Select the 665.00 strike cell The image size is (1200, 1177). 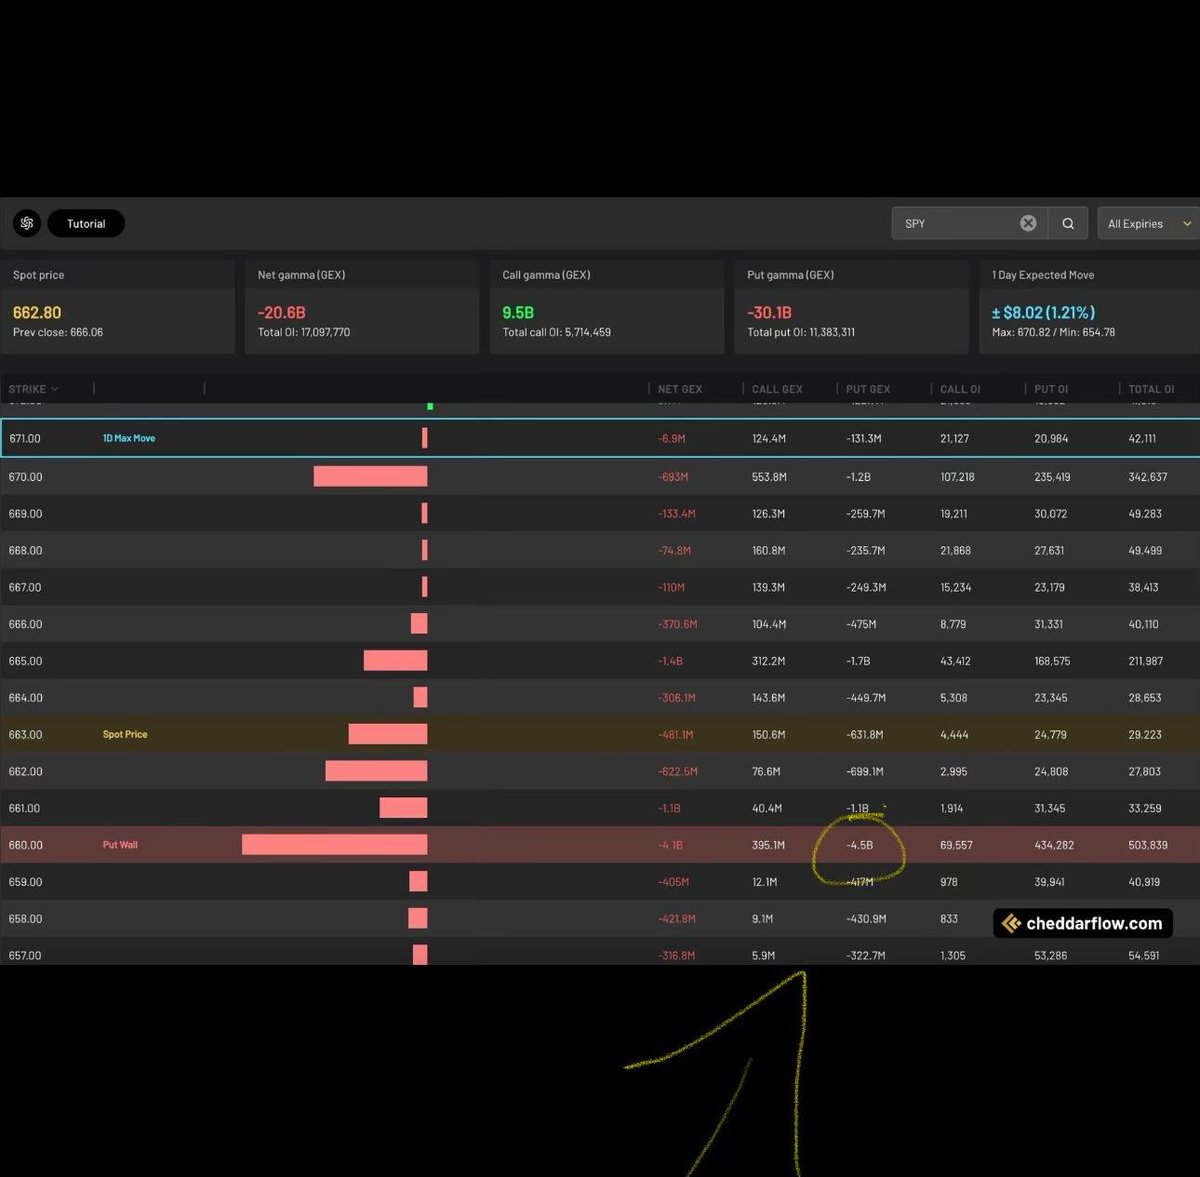click(25, 661)
